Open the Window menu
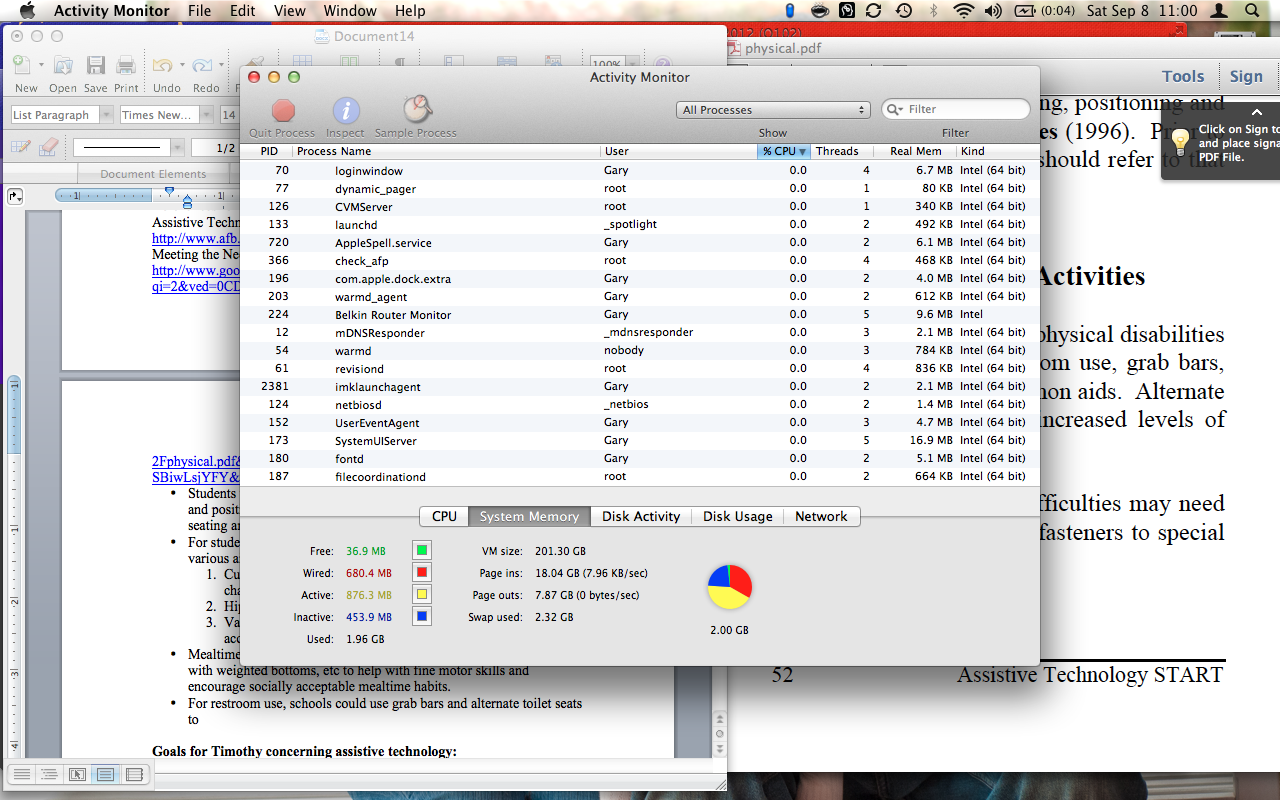The width and height of the screenshot is (1280, 800). pos(350,11)
